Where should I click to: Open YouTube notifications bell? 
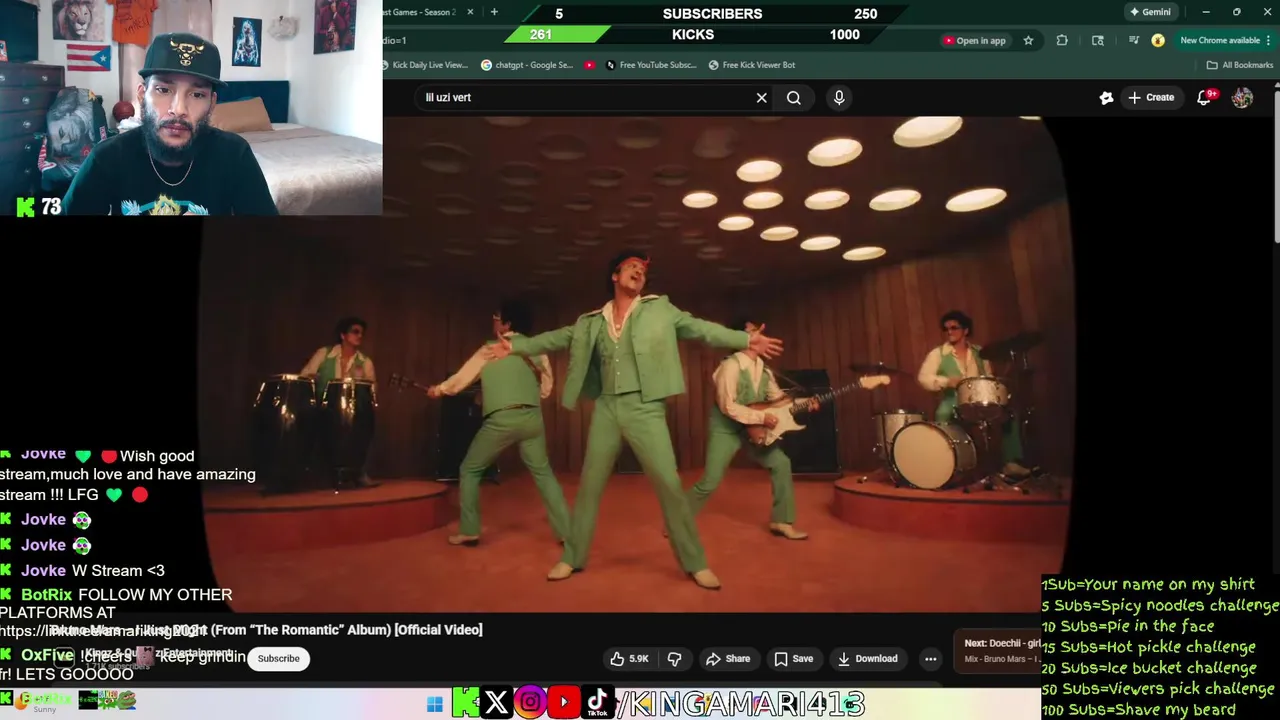point(1205,98)
